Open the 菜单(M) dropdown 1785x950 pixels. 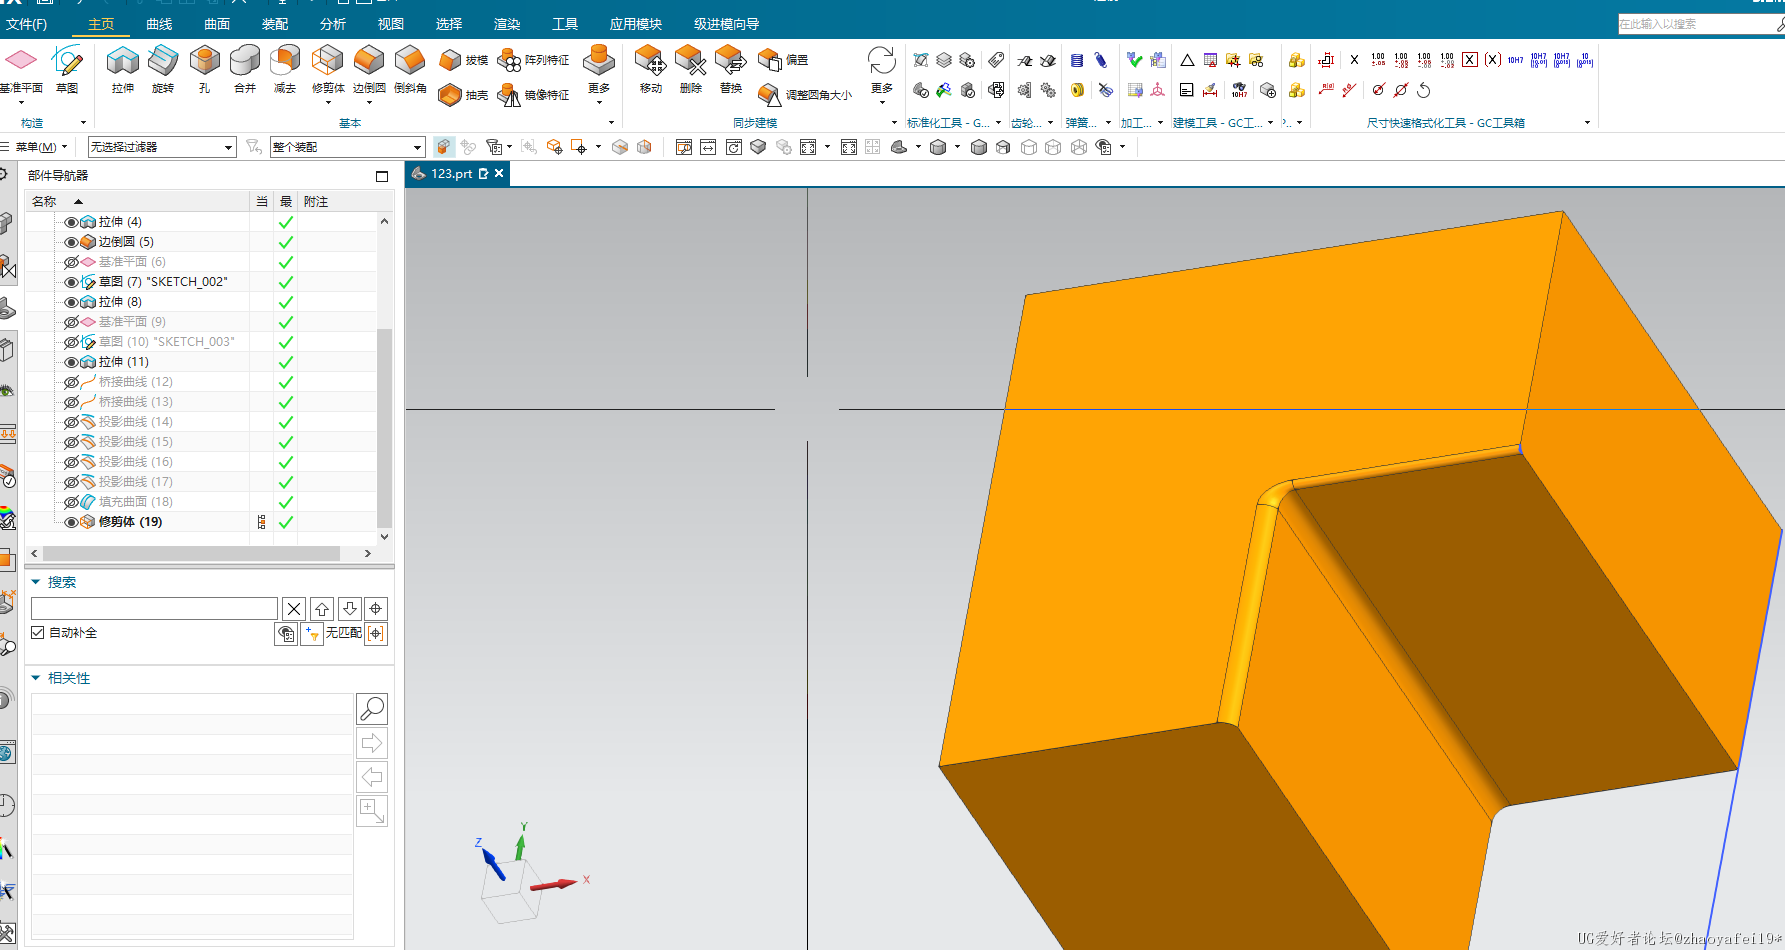(x=41, y=147)
